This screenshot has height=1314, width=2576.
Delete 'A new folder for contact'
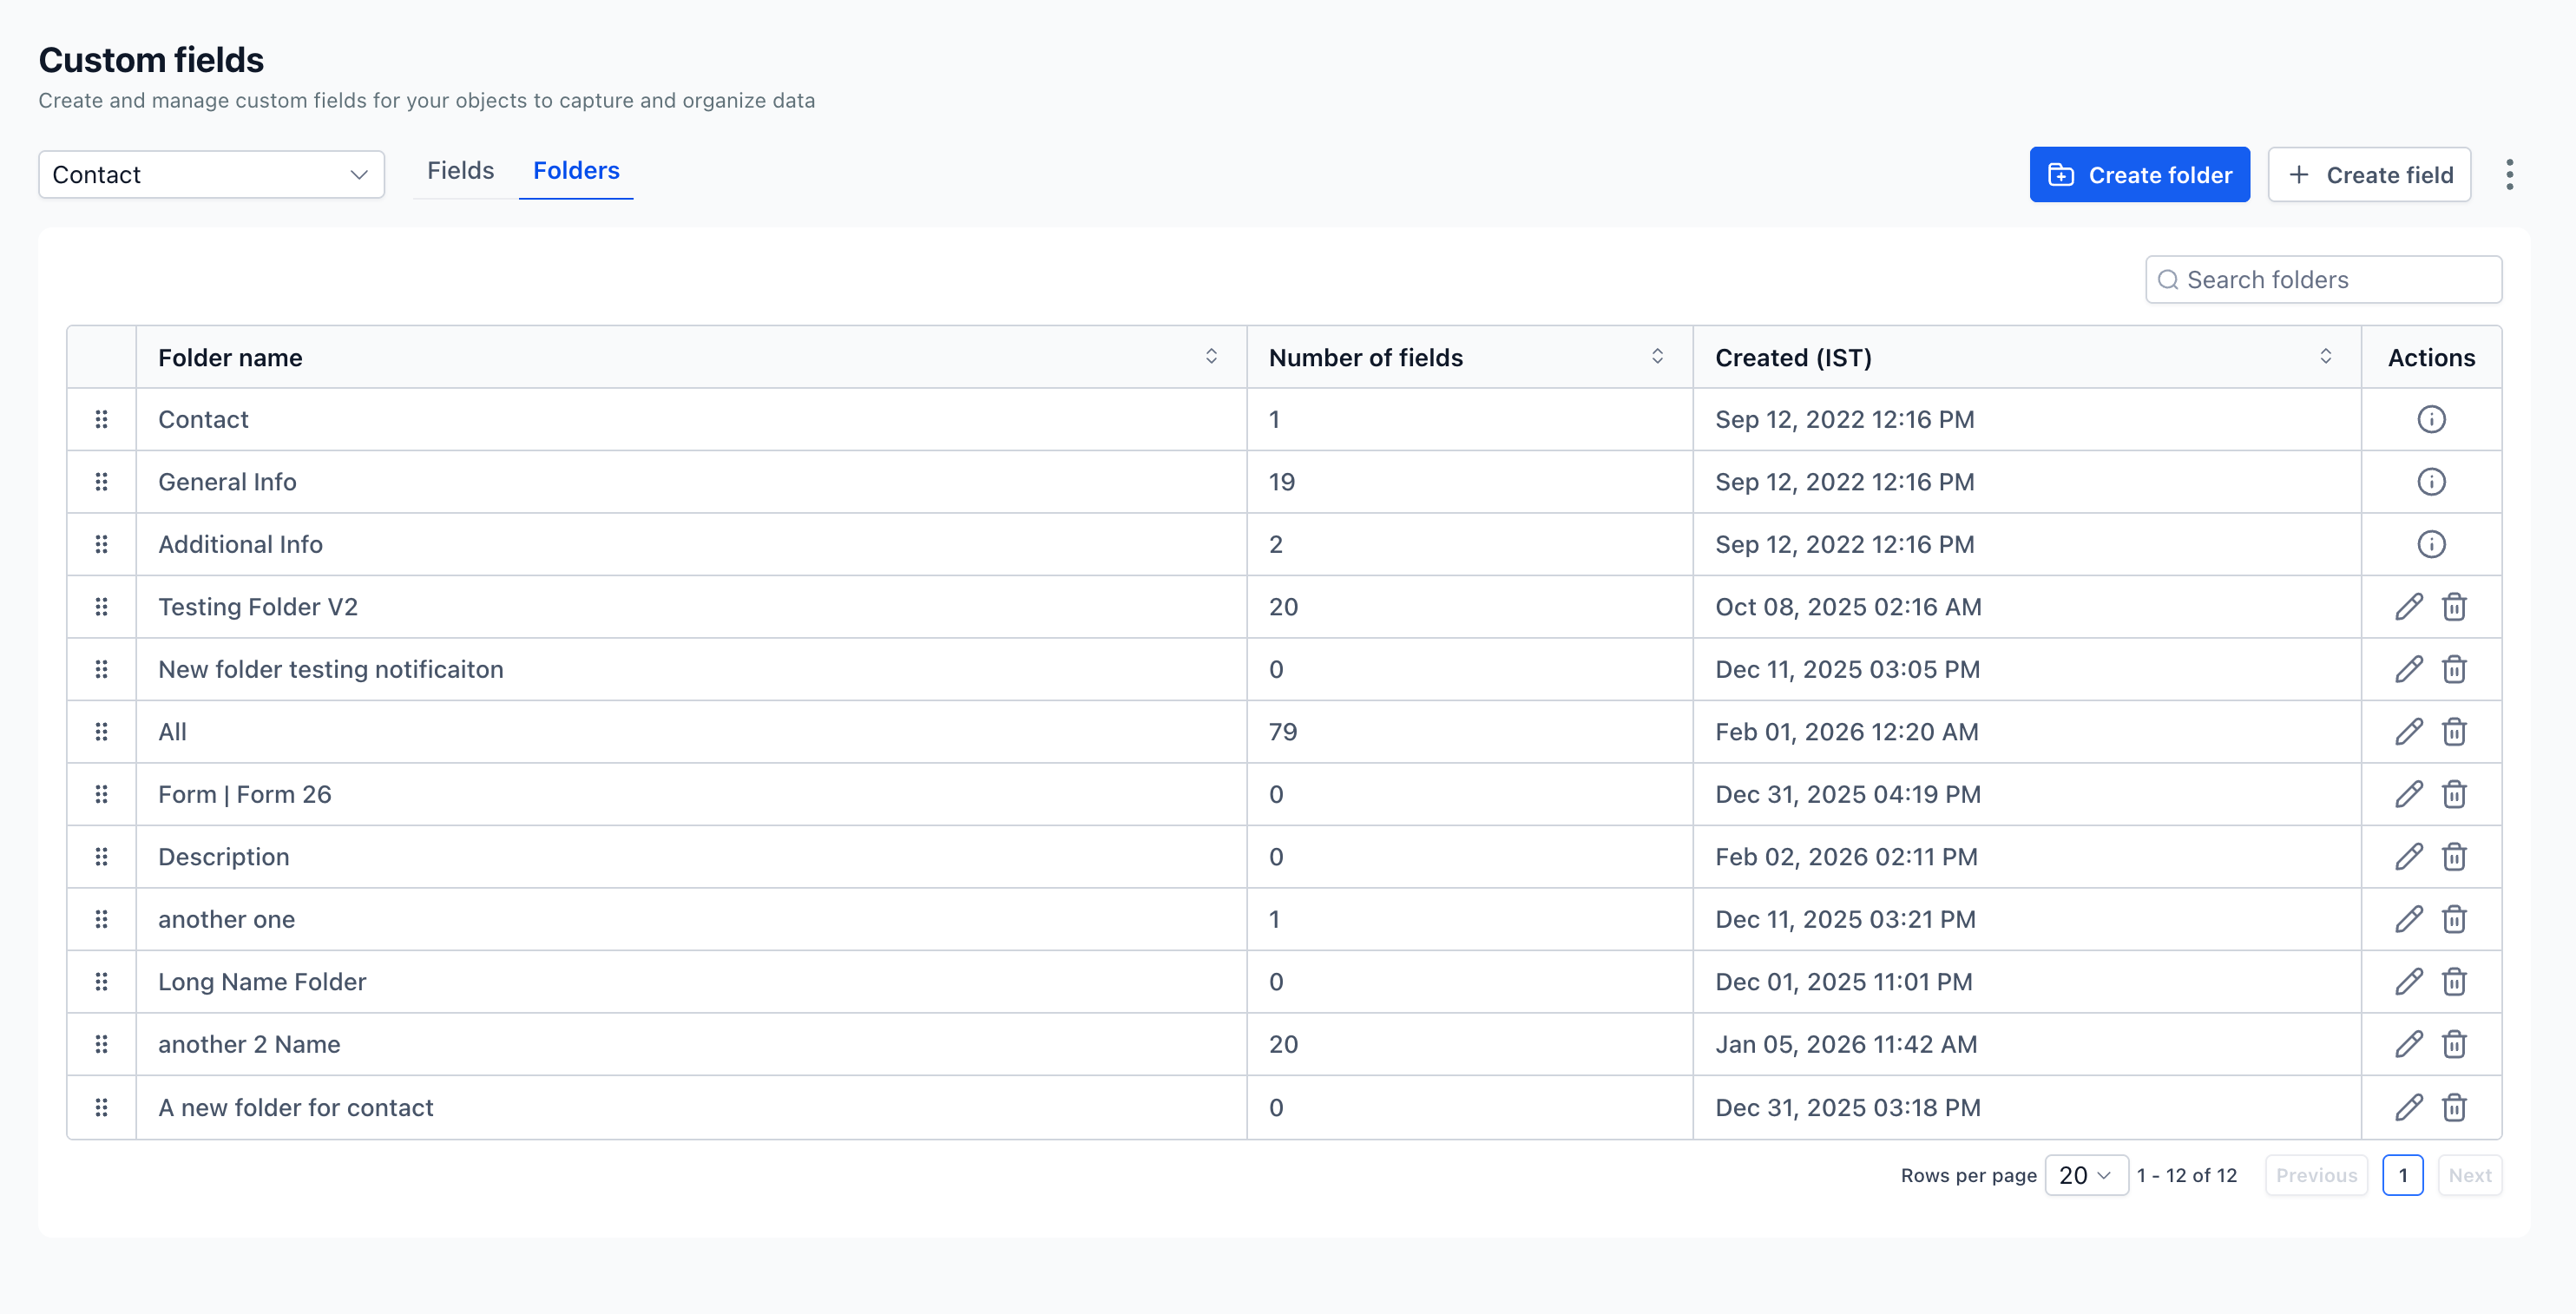tap(2454, 1107)
